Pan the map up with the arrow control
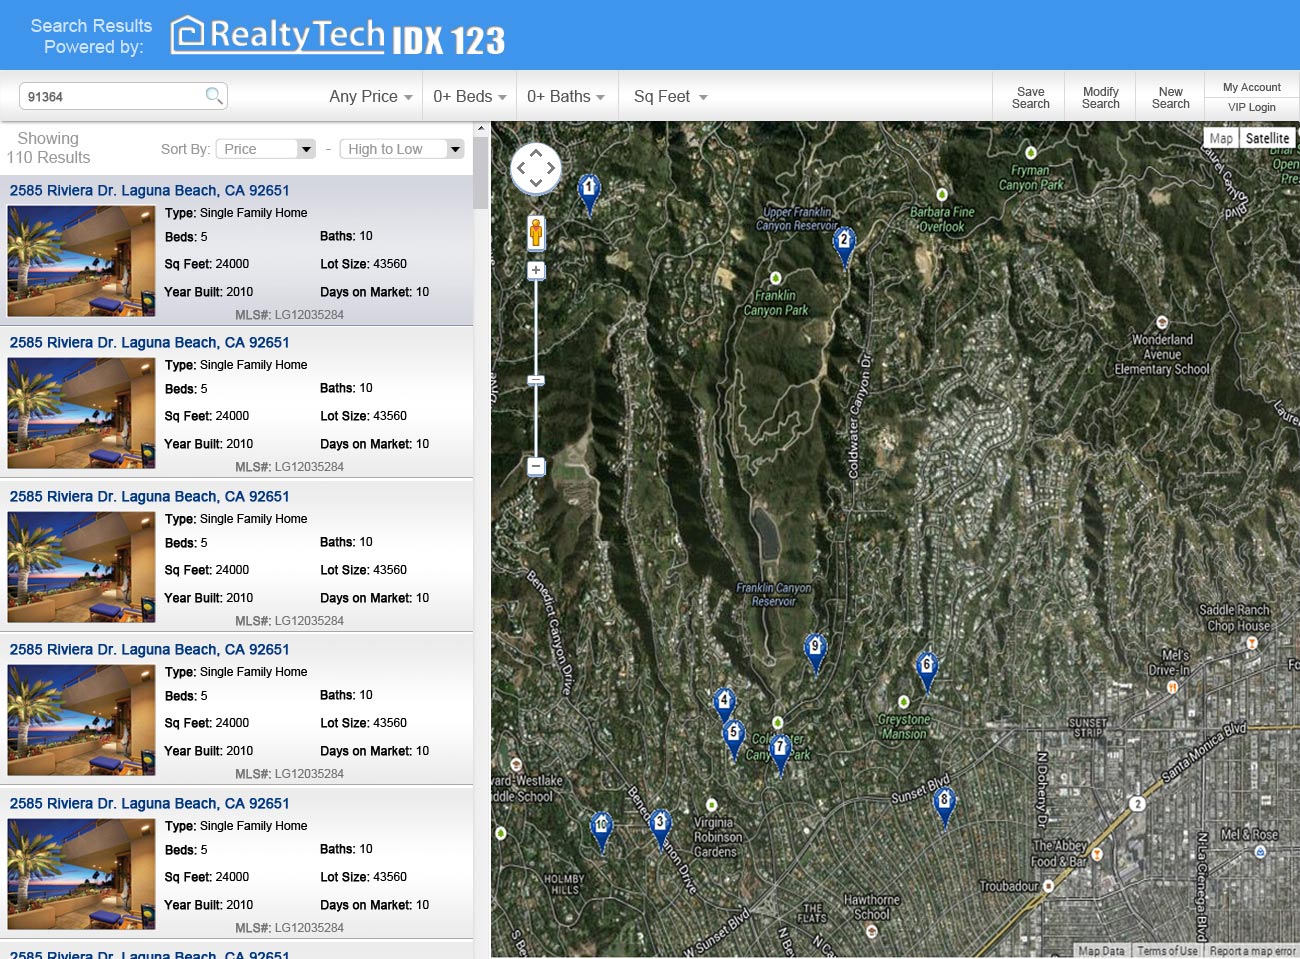 [536, 152]
